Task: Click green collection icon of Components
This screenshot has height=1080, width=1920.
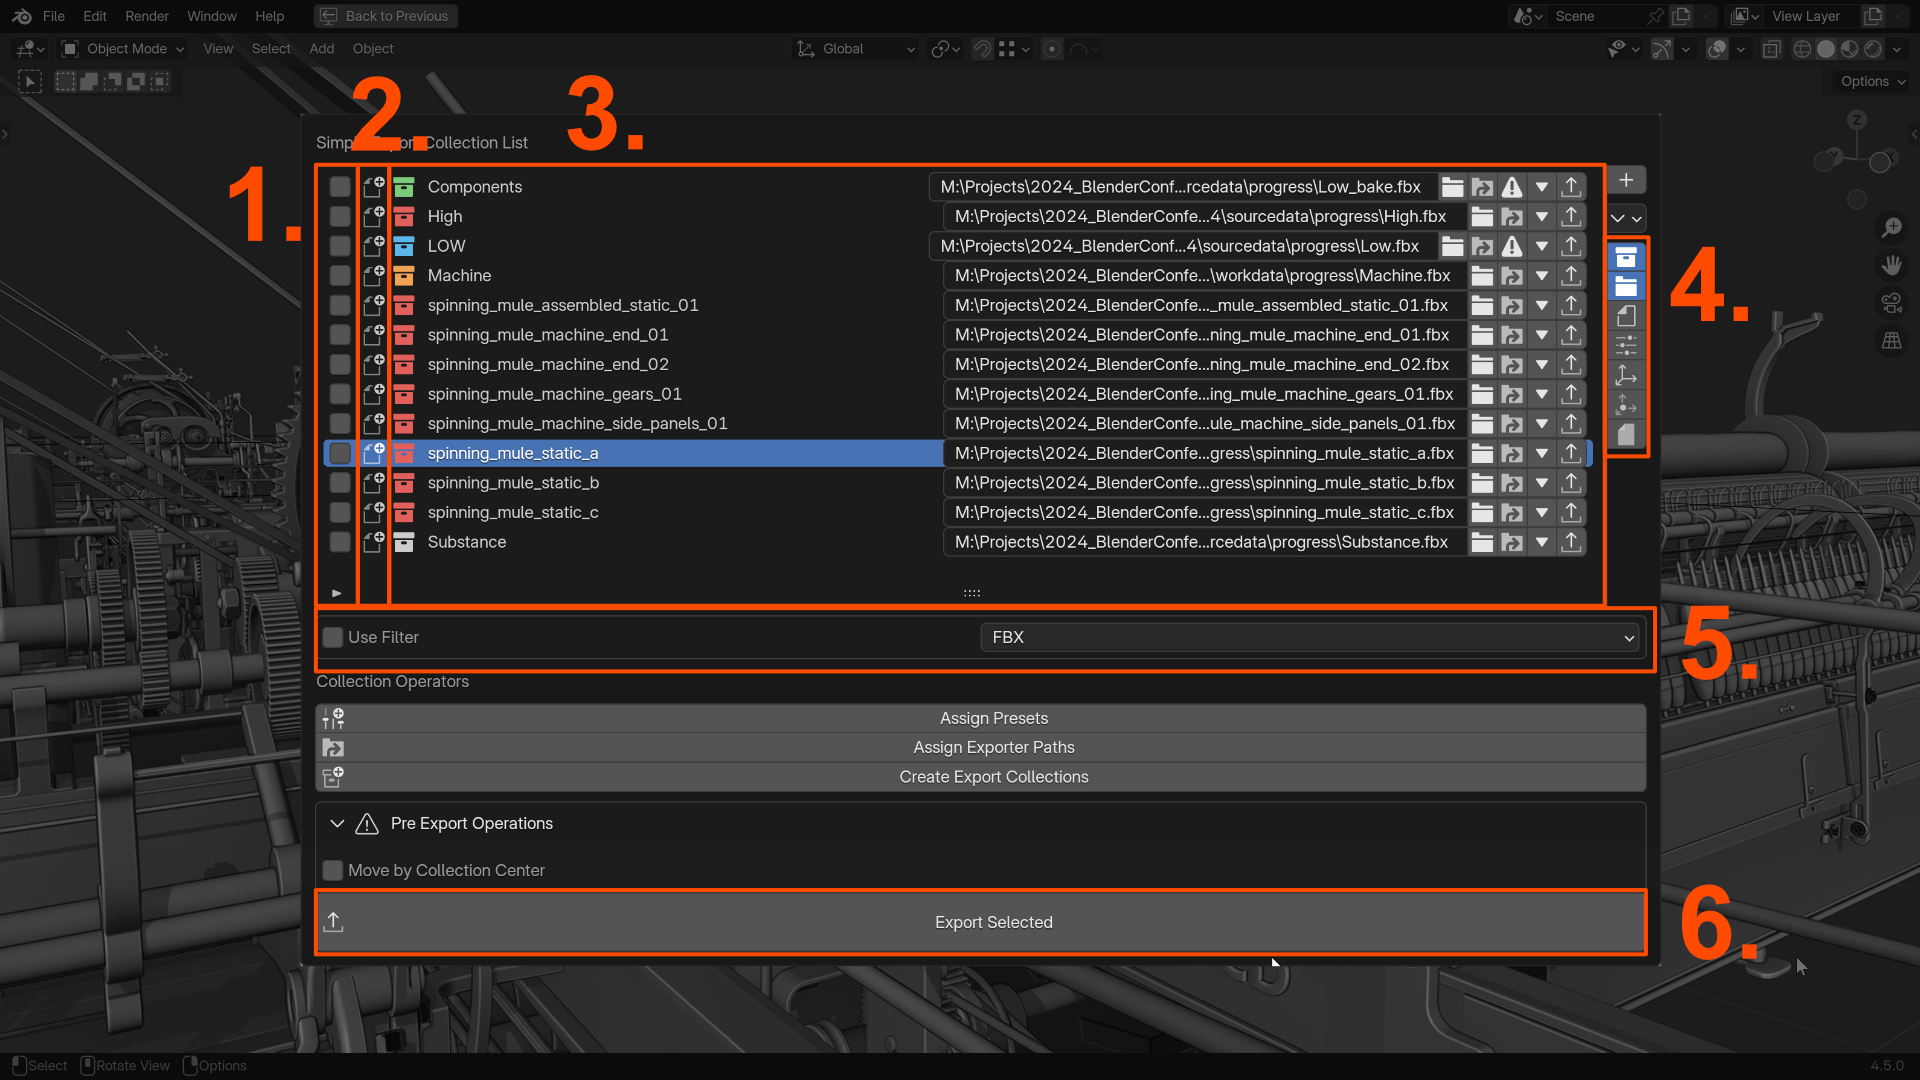Action: point(404,187)
